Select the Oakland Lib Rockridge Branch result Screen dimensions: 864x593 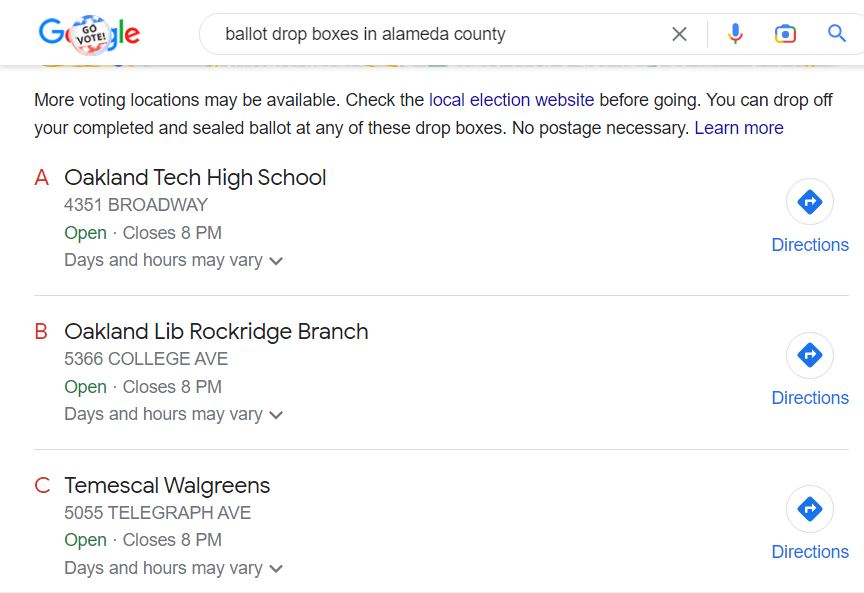coord(216,332)
